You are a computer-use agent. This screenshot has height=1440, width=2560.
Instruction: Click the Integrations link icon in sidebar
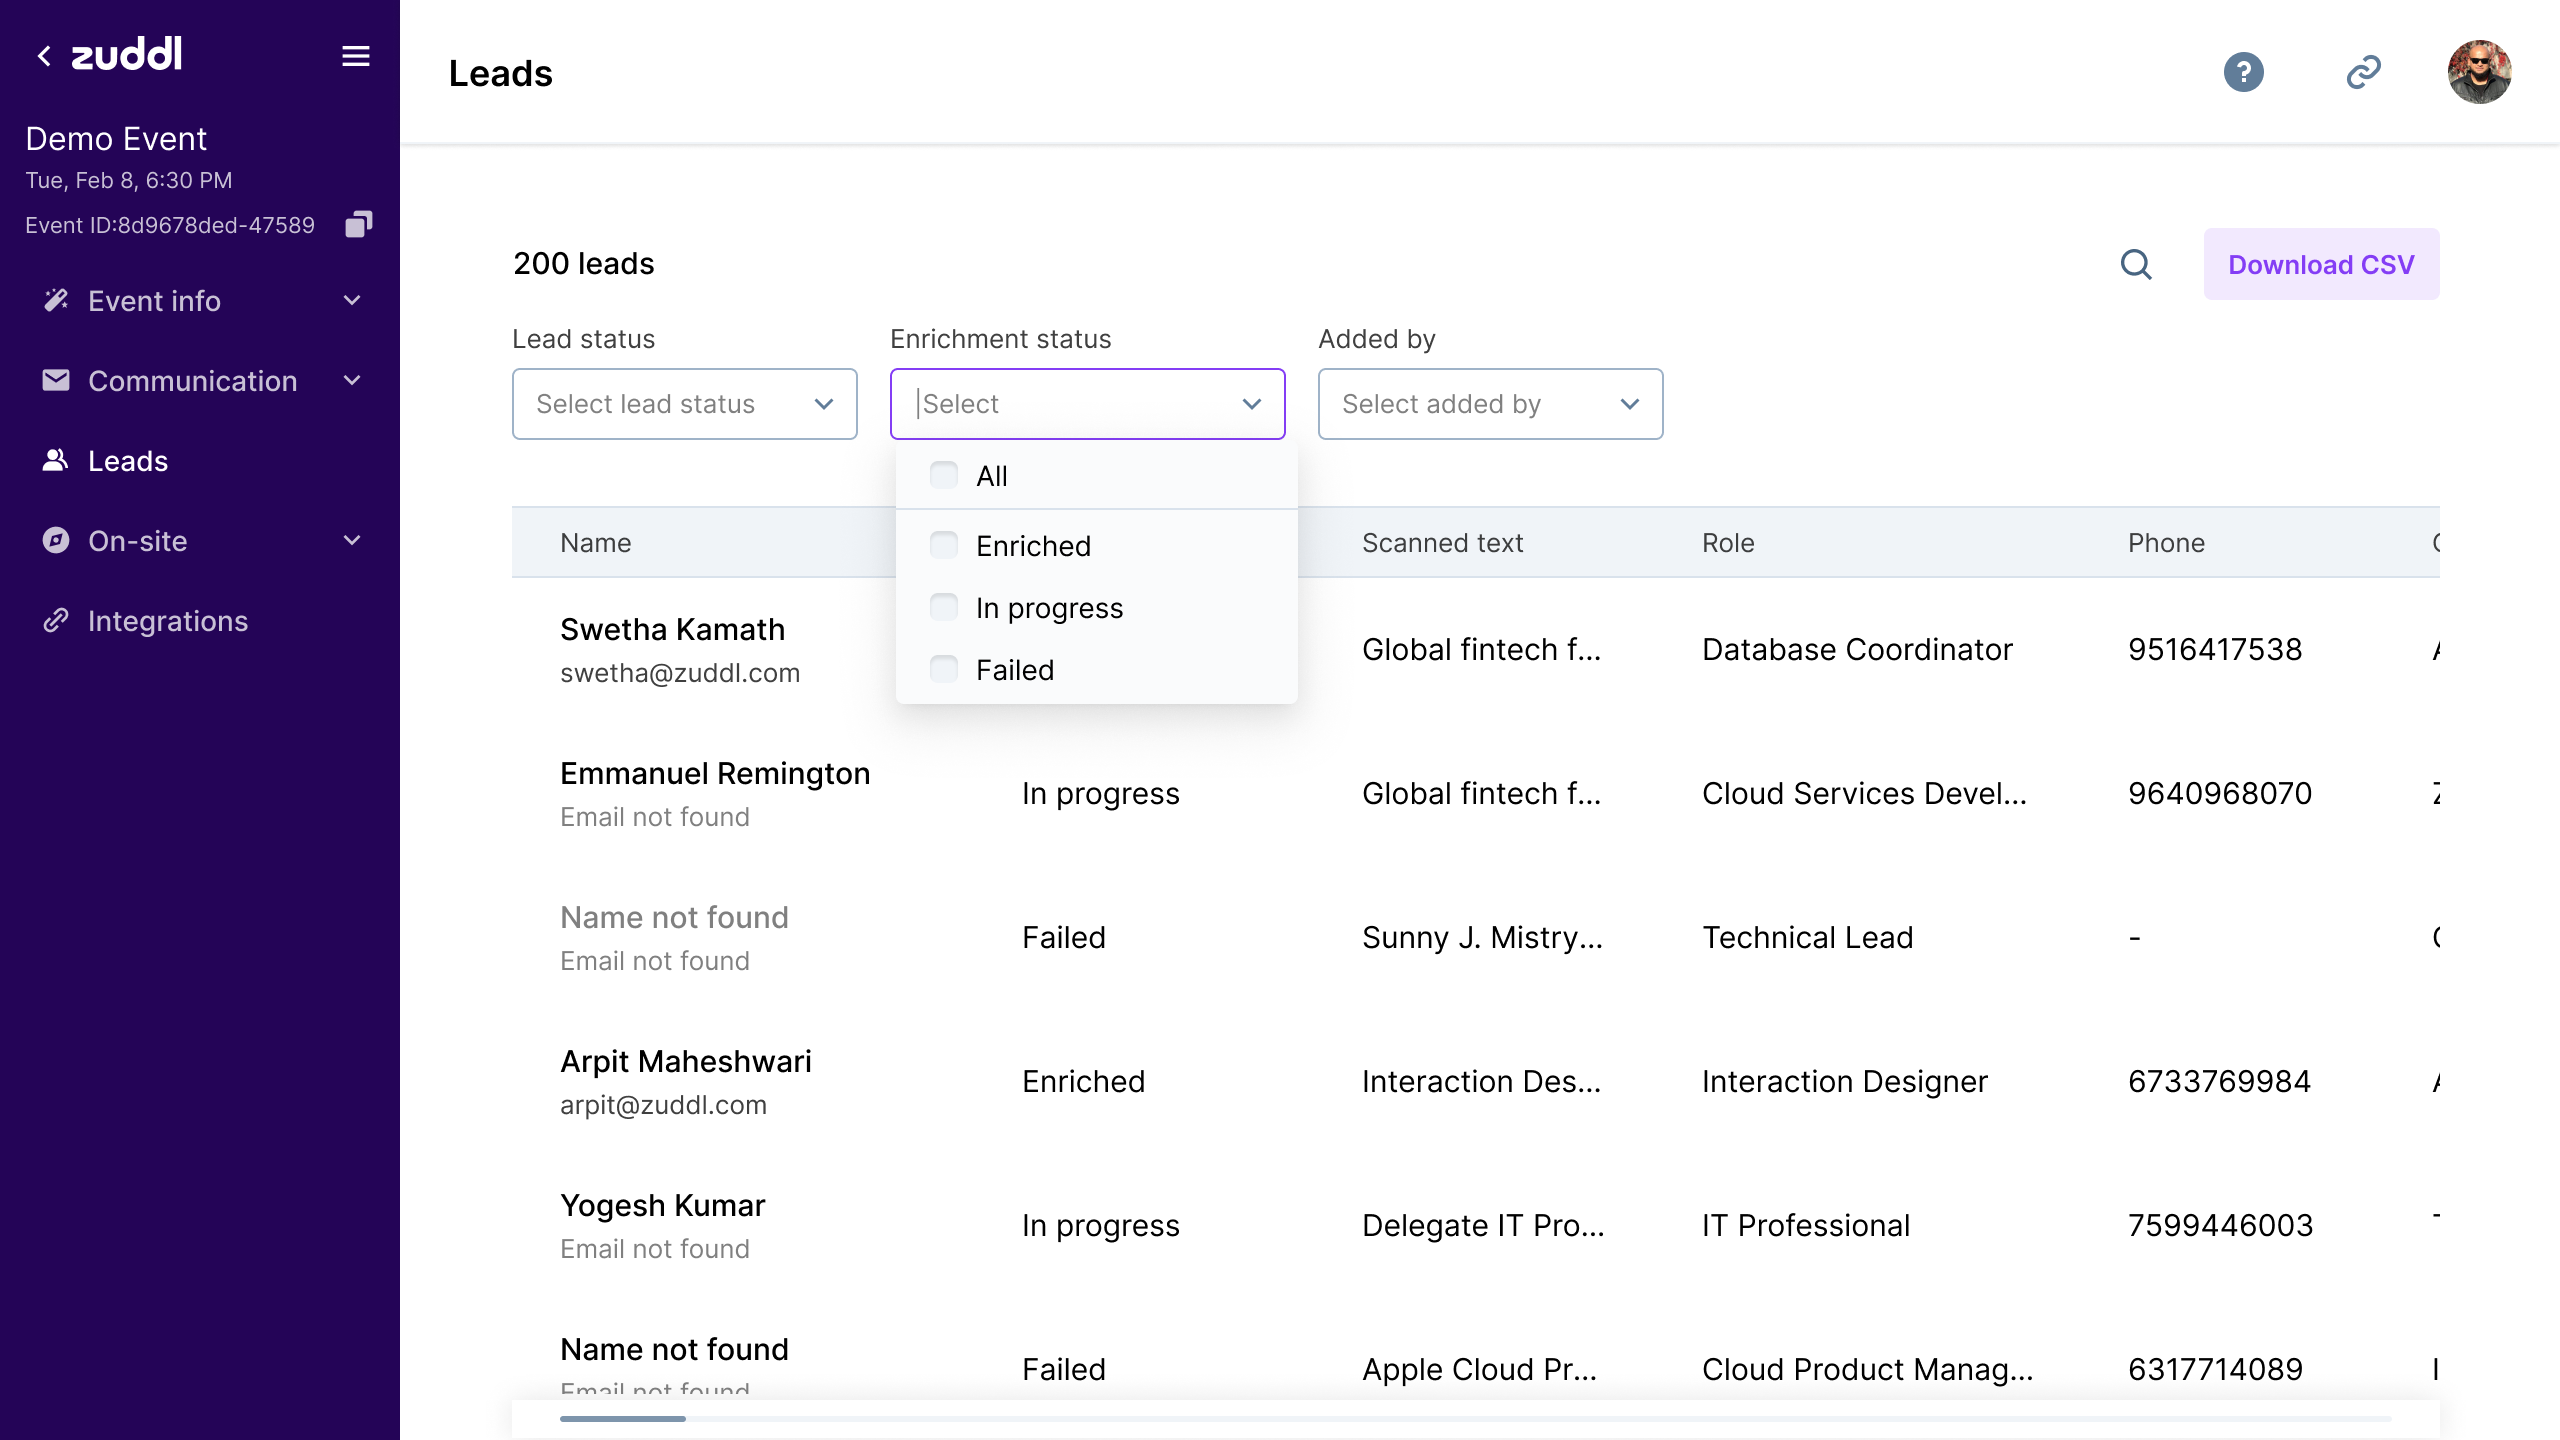point(56,621)
